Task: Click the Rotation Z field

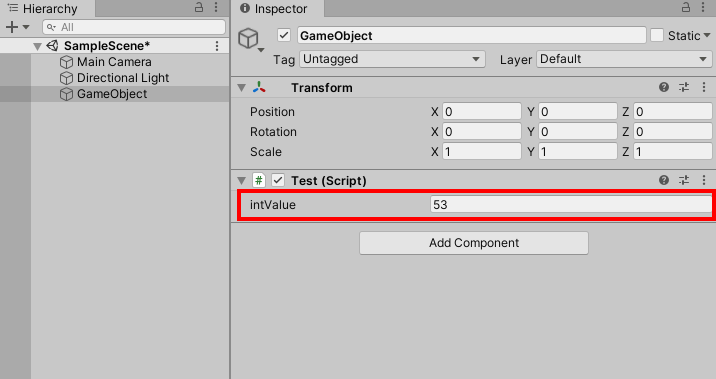Action: point(673,132)
